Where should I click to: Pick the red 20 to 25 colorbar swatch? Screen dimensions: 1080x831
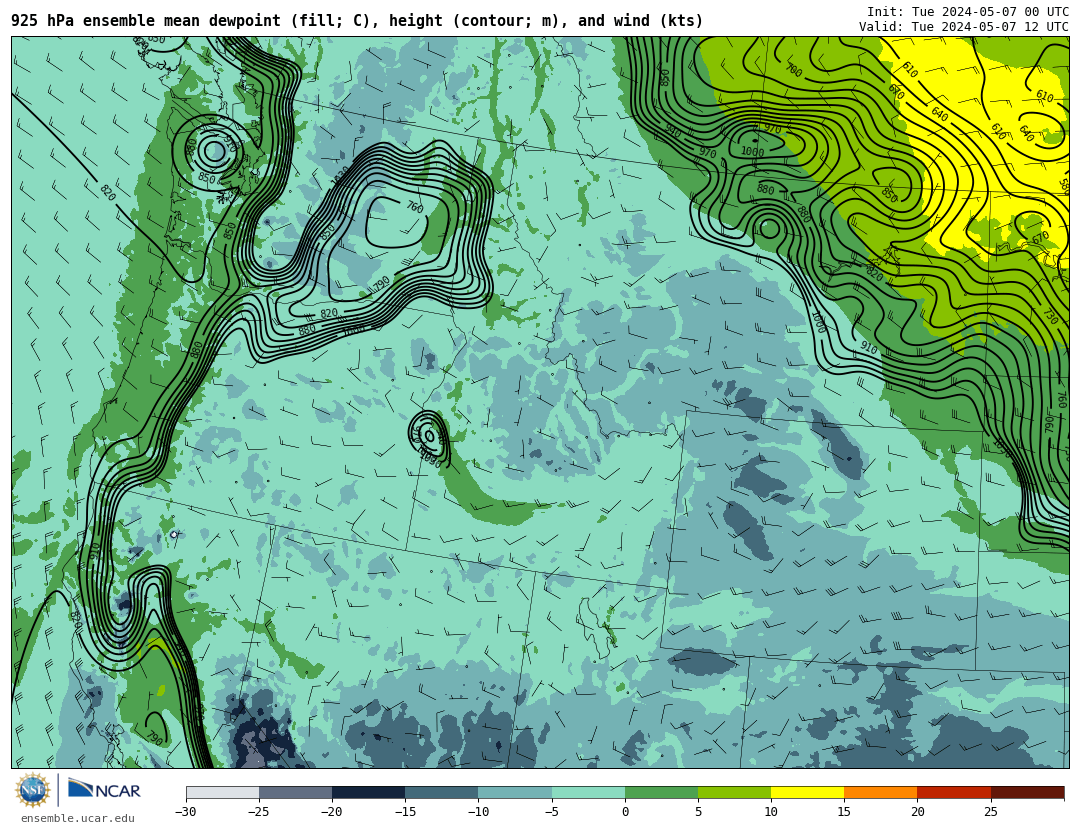[954, 792]
